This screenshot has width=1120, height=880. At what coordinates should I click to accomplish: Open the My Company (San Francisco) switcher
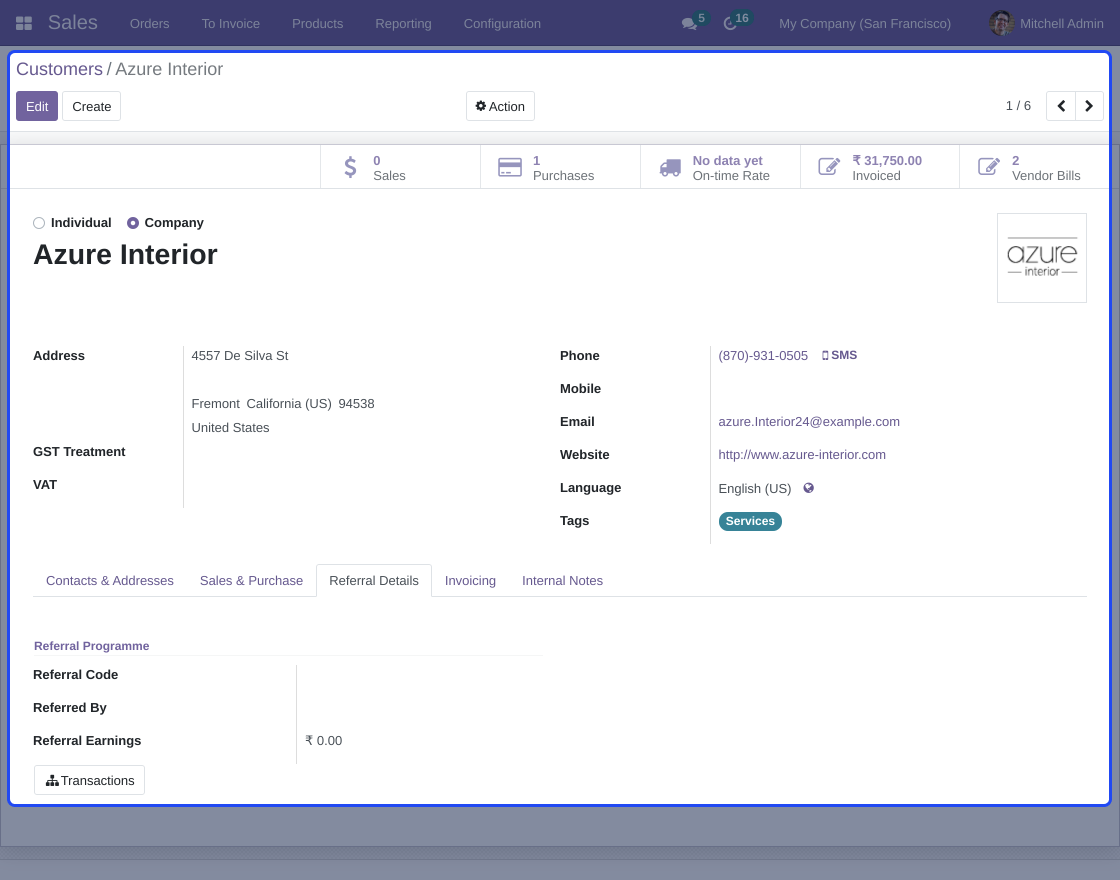865,24
